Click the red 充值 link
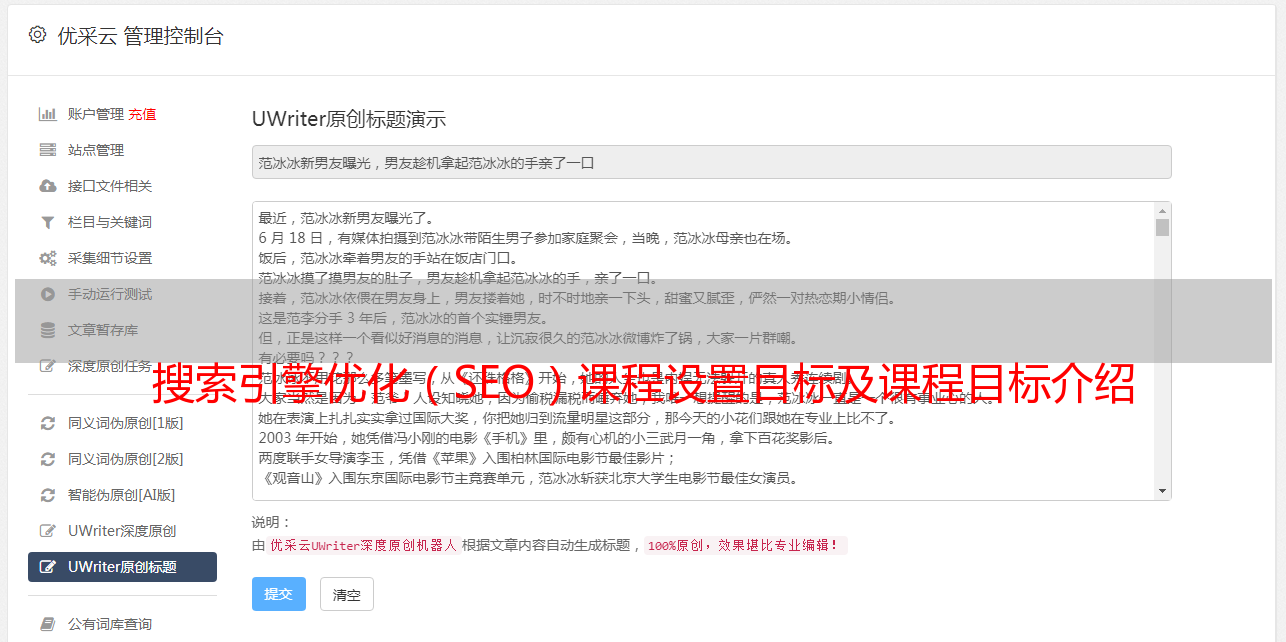Viewport: 1286px width, 642px height. (142, 114)
